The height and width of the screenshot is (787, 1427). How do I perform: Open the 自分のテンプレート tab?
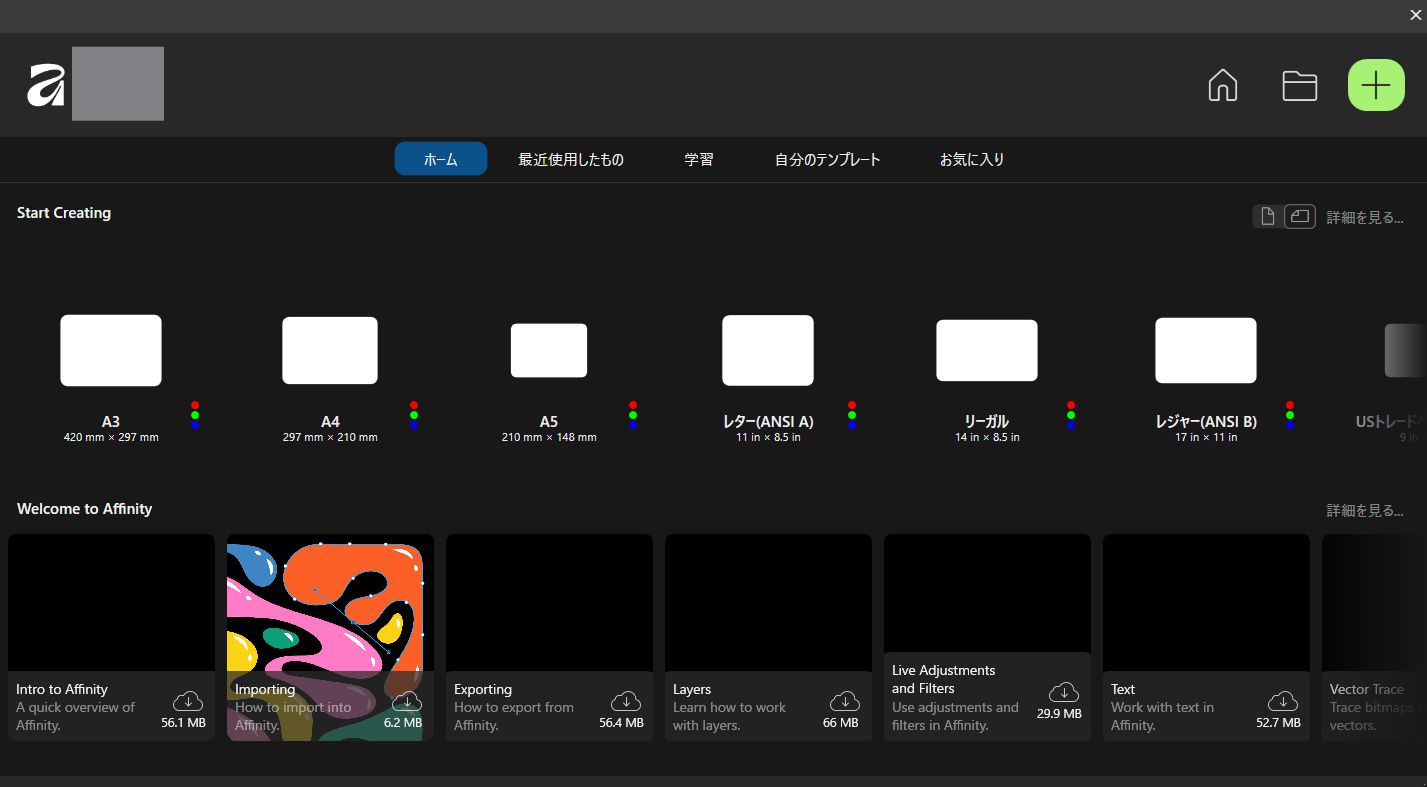(827, 159)
